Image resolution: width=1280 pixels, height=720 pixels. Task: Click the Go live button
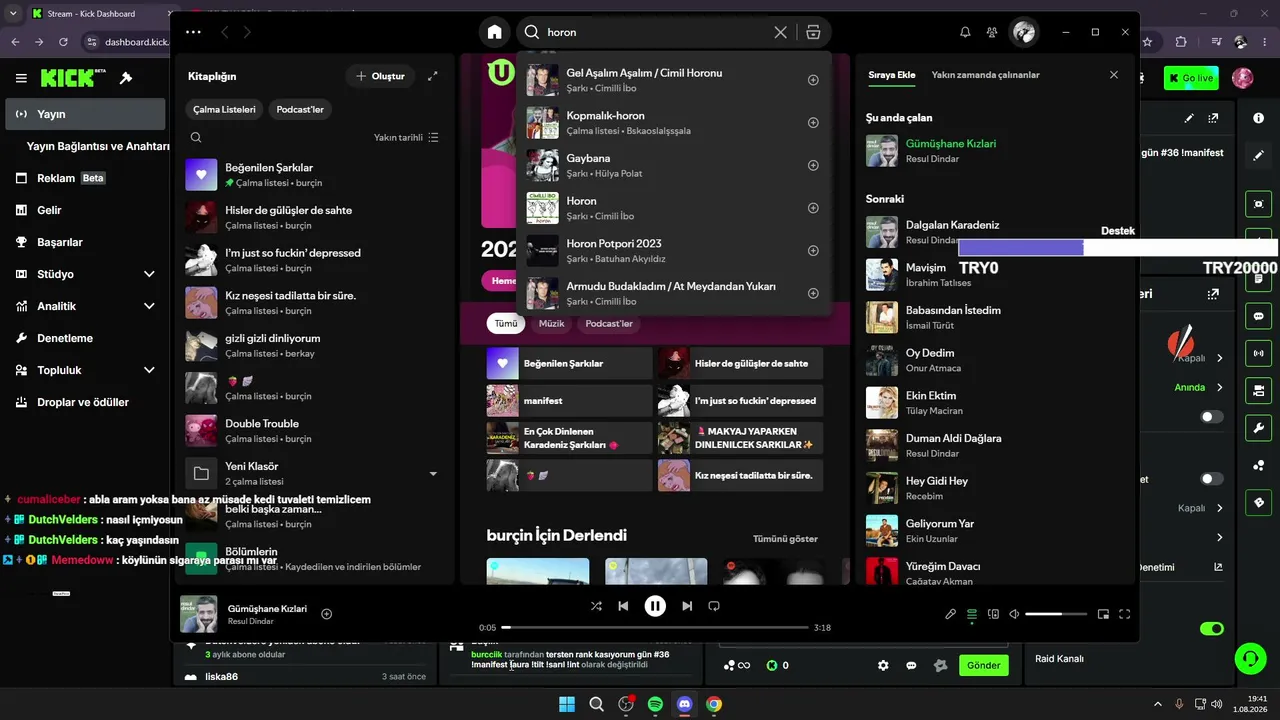(1191, 78)
